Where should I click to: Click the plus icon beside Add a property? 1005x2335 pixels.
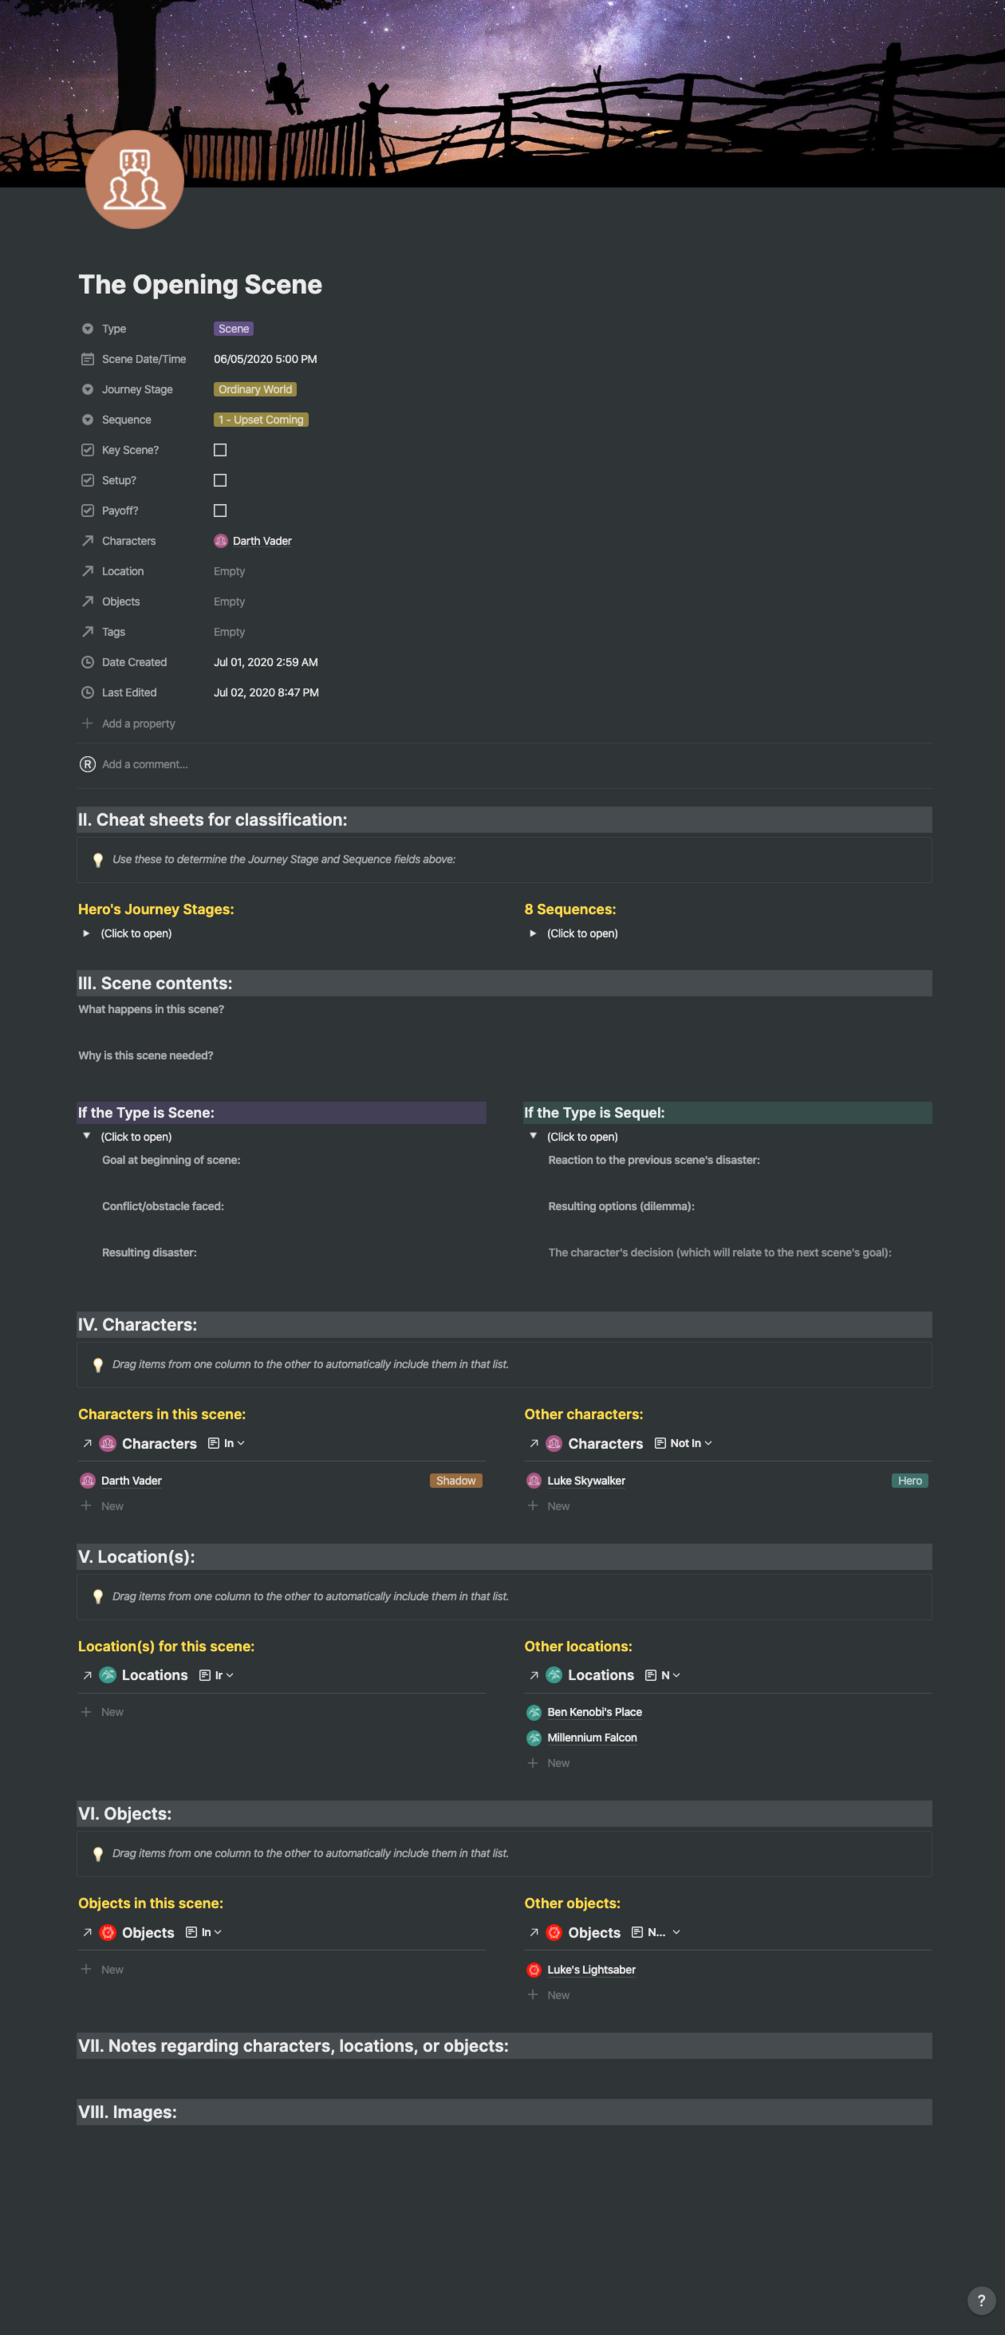coord(87,724)
